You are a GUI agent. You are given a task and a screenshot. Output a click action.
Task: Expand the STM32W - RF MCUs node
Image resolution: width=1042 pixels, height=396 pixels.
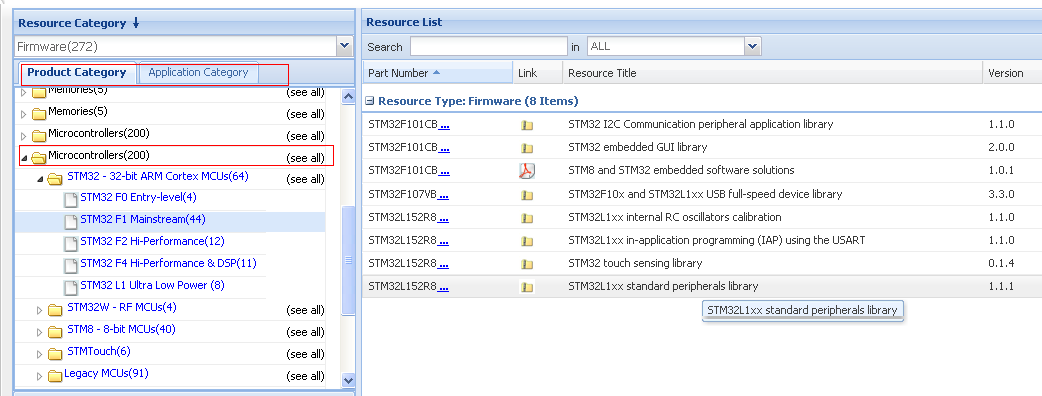(40, 310)
